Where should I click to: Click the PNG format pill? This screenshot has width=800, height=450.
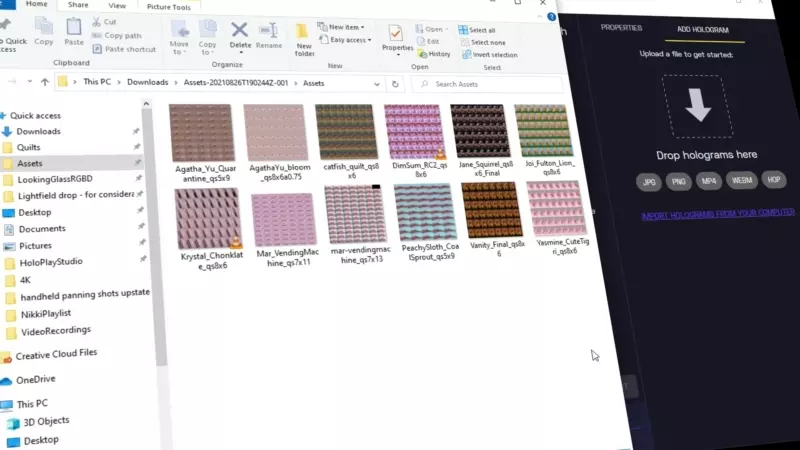(x=678, y=182)
